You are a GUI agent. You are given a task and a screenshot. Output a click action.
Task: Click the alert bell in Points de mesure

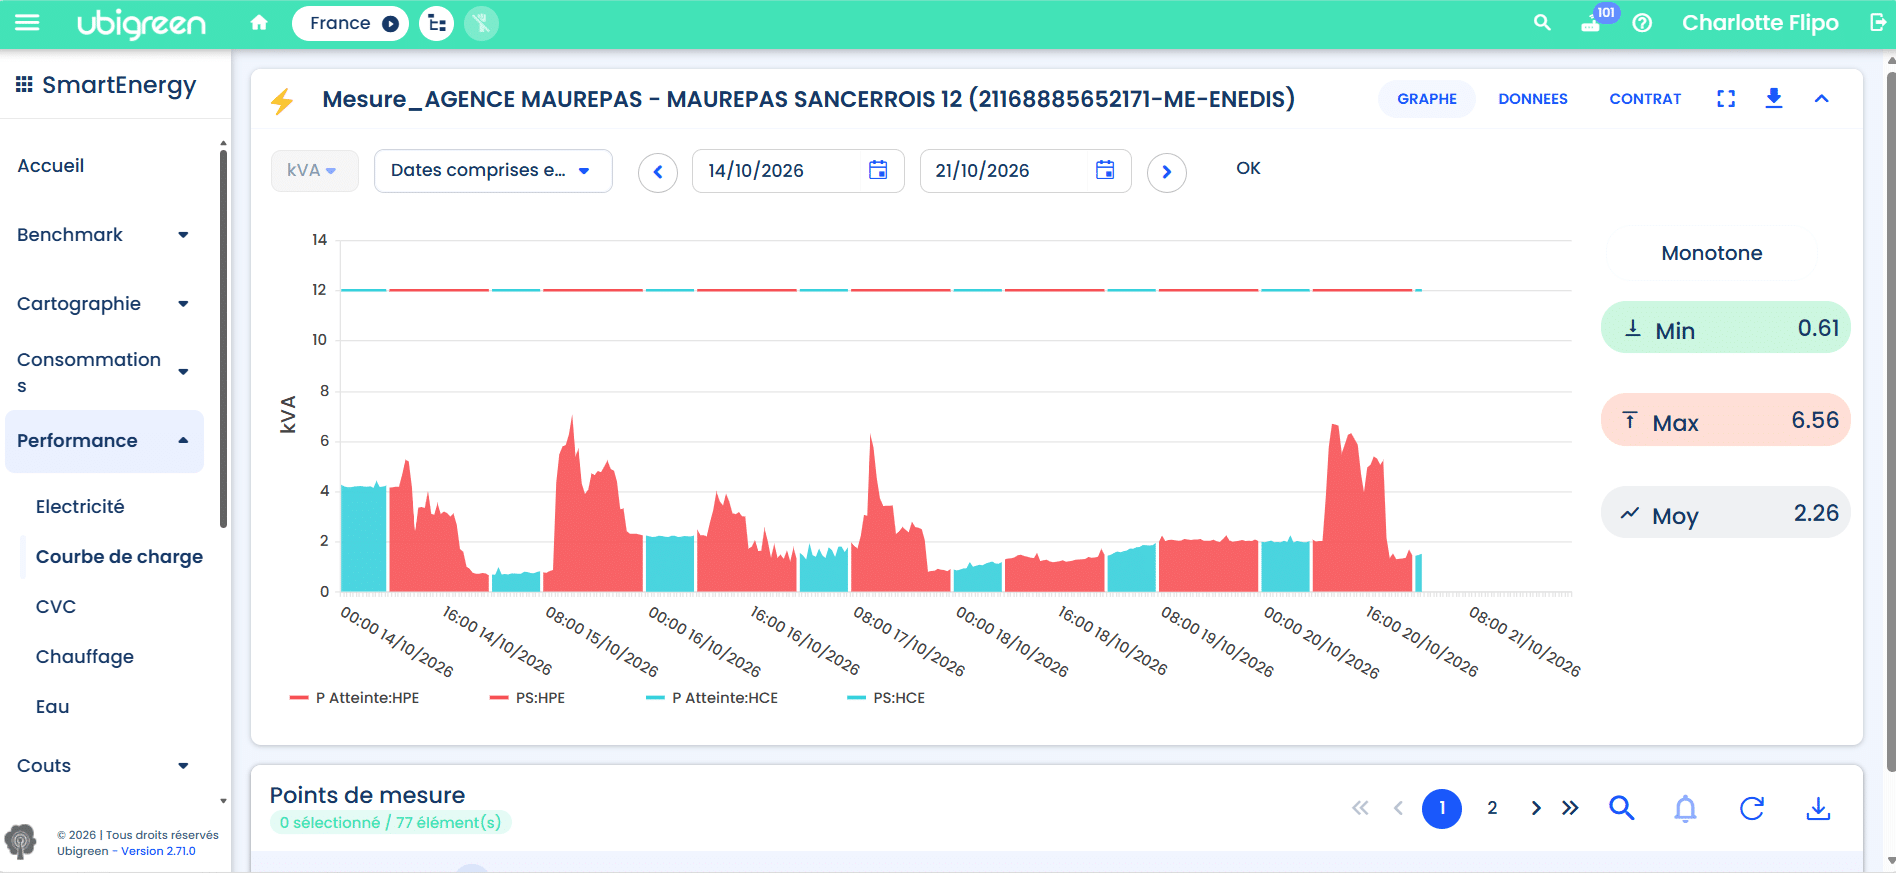coord(1686,808)
